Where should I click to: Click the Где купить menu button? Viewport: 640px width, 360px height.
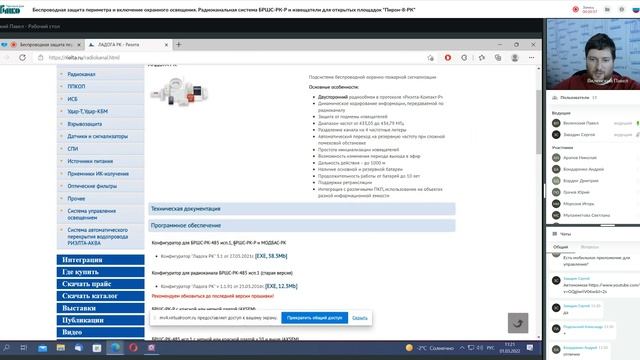pos(100,272)
